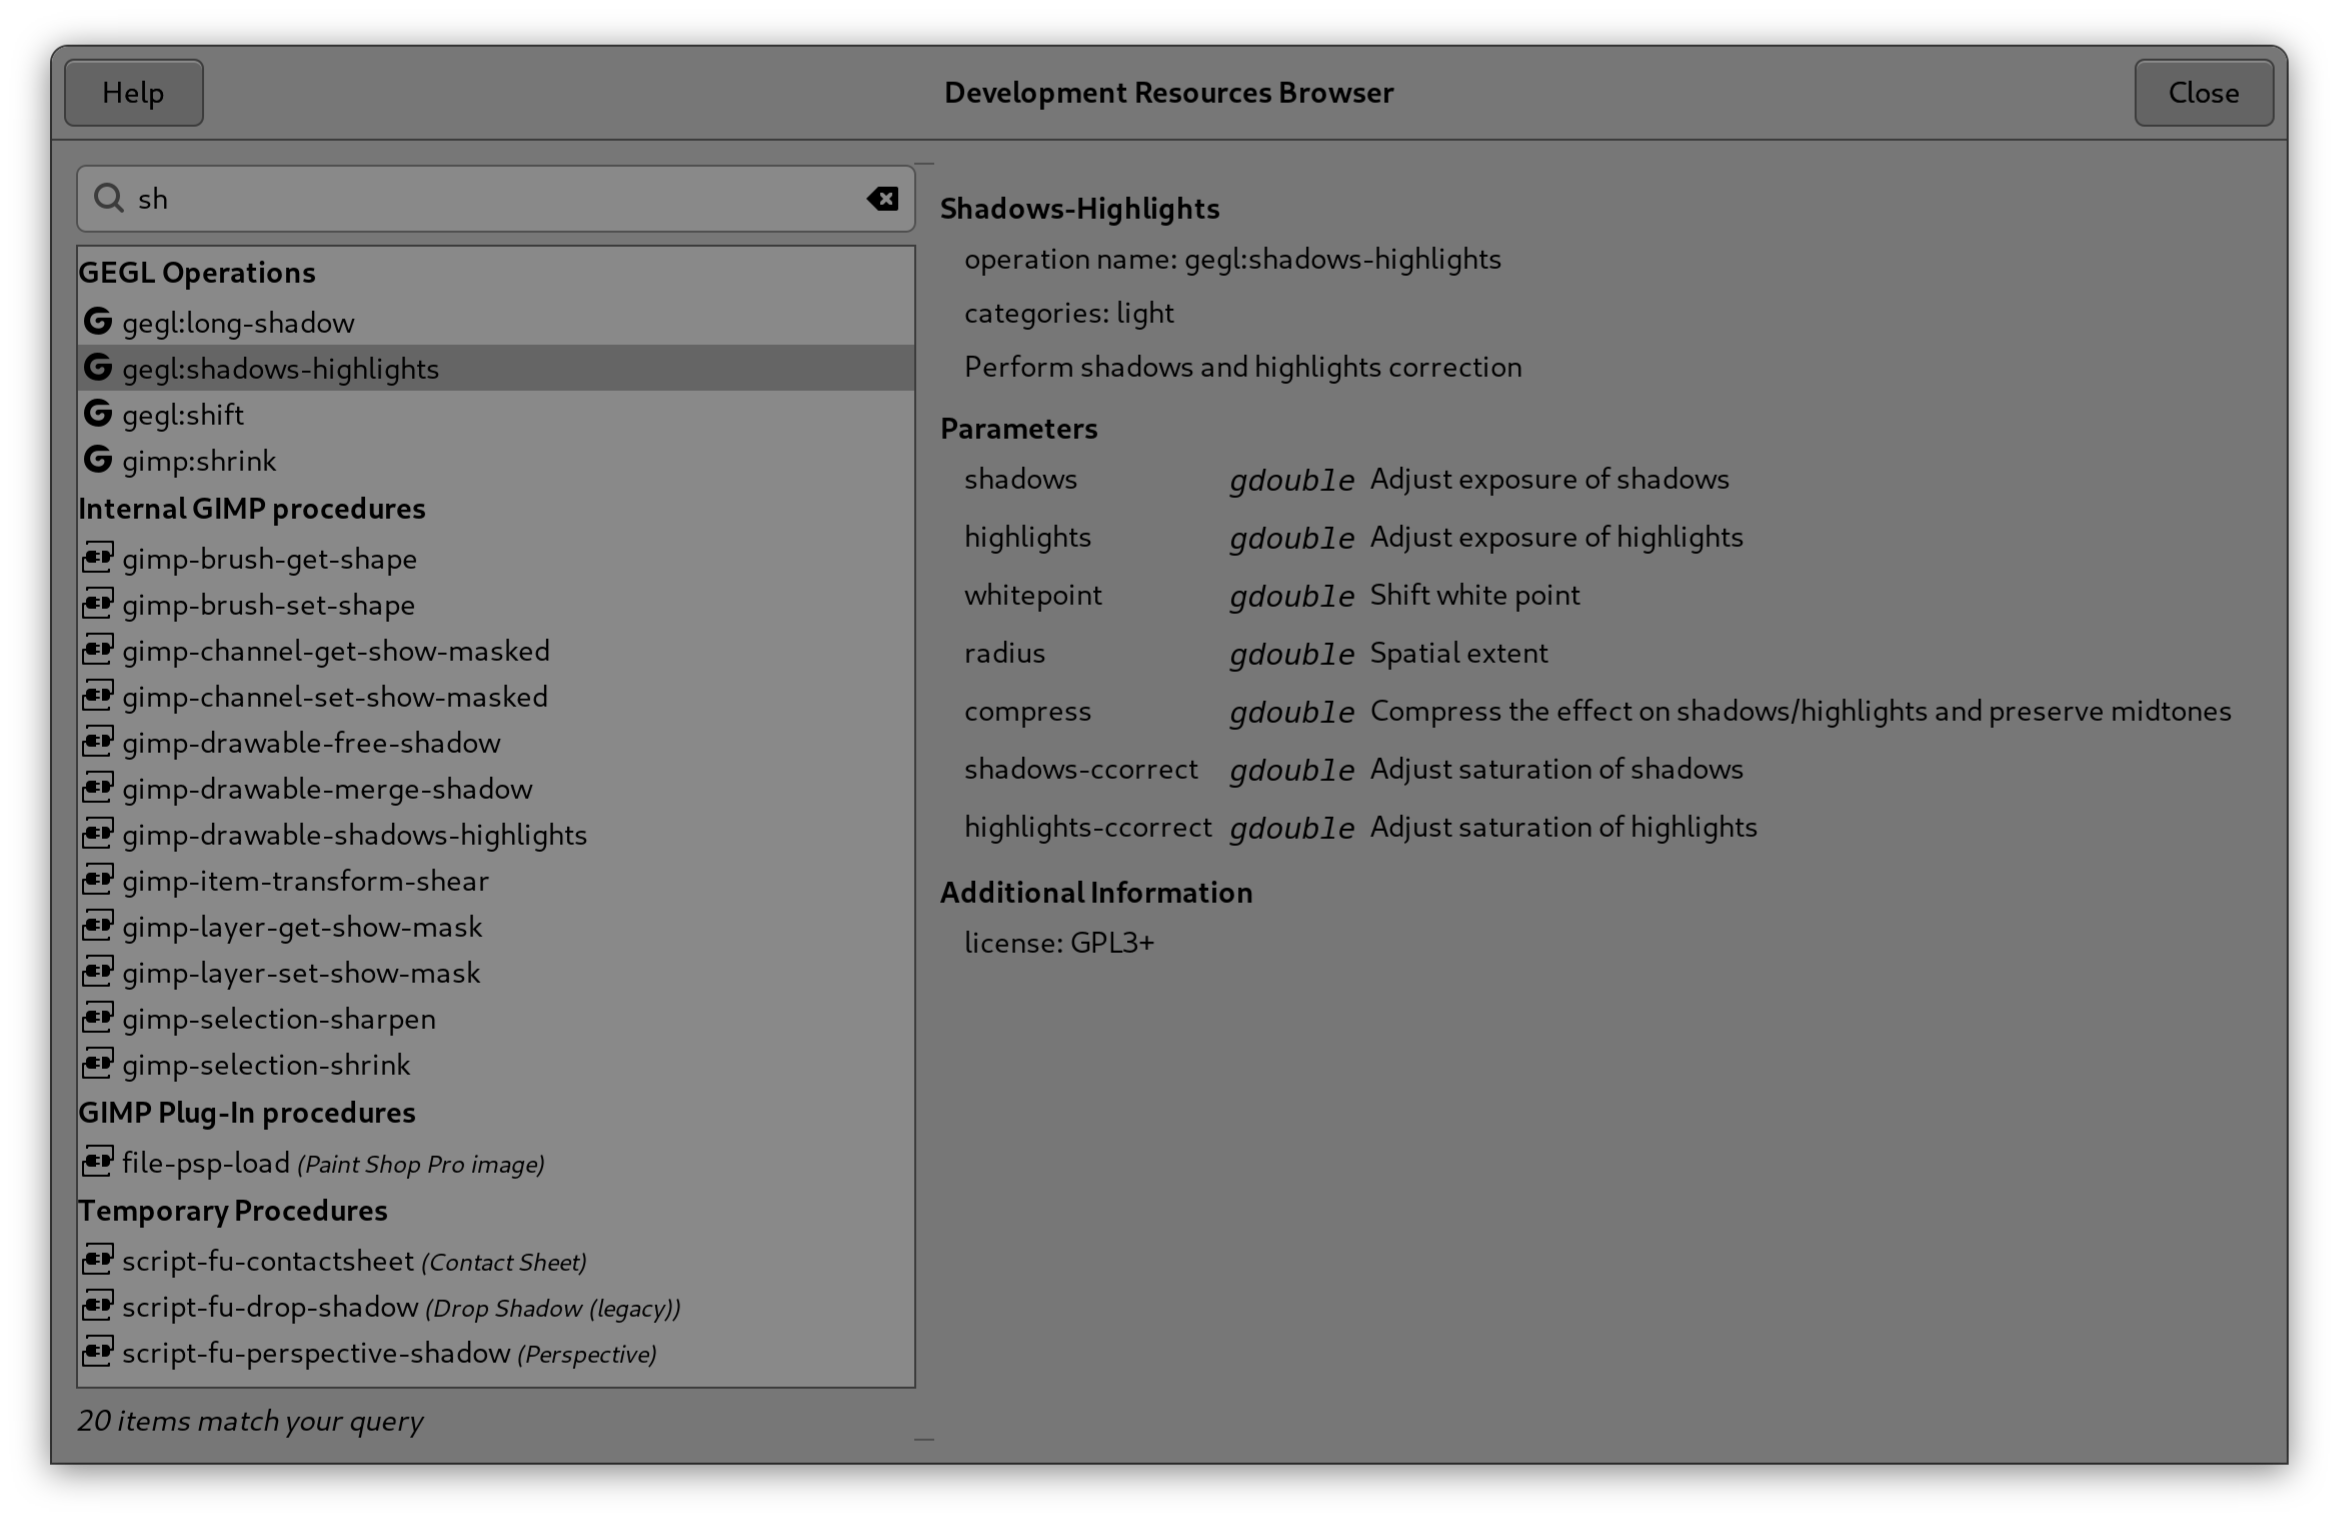Select file-psp-load plug-in procedure
Screen dimensions: 2338x1520
pyautogui.click(x=496, y=1162)
